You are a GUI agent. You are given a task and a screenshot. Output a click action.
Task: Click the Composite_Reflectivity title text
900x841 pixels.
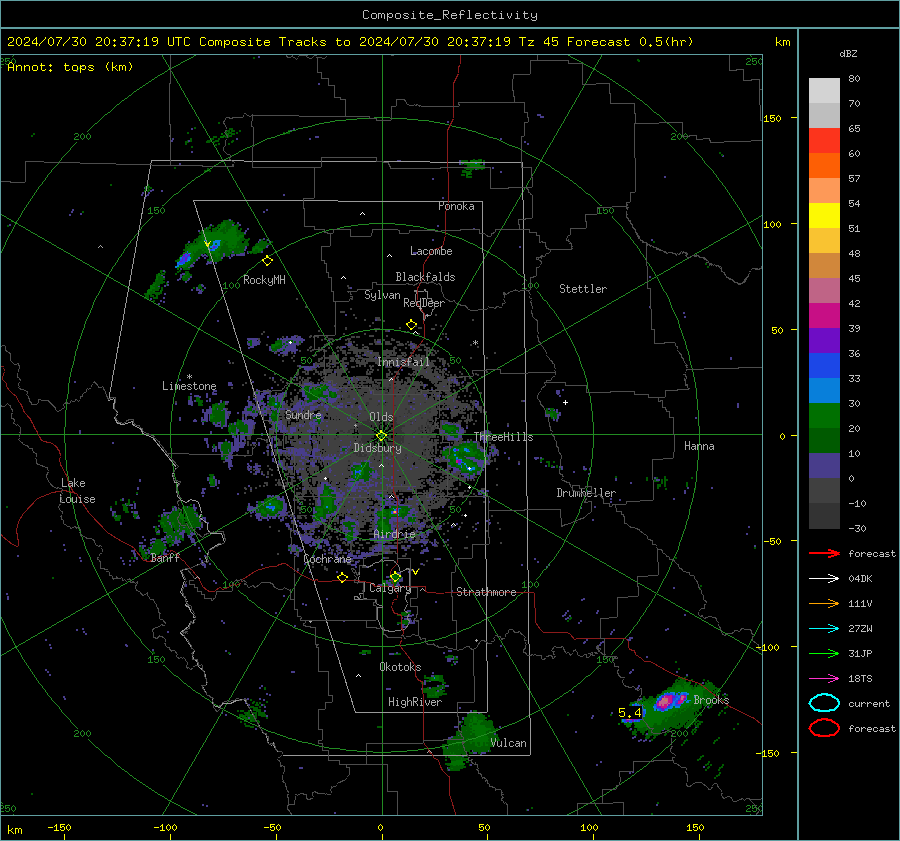pos(449,15)
